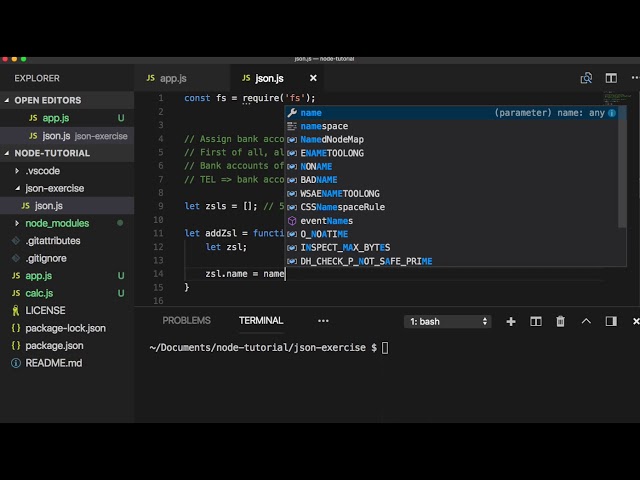Pick the O_NOATIME suggestion
The image size is (640, 480).
pos(451,234)
